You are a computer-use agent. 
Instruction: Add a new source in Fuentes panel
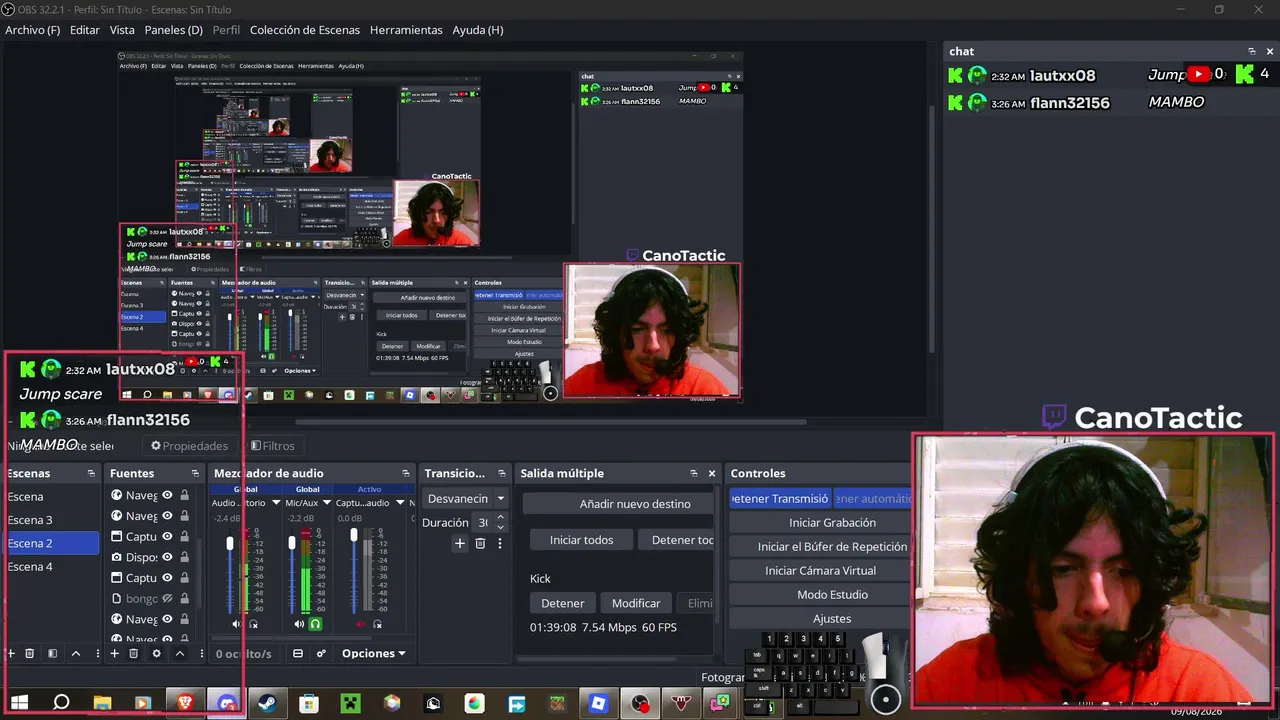coord(114,653)
